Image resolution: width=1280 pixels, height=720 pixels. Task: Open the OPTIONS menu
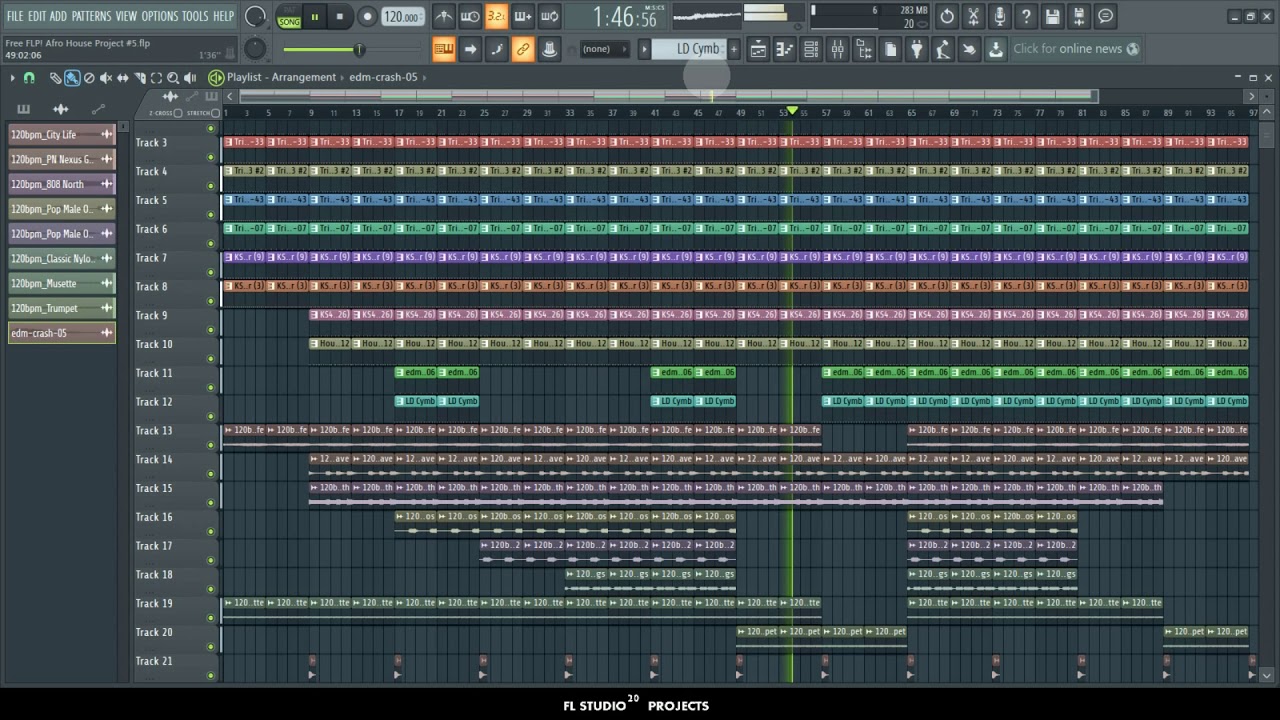[x=159, y=16]
